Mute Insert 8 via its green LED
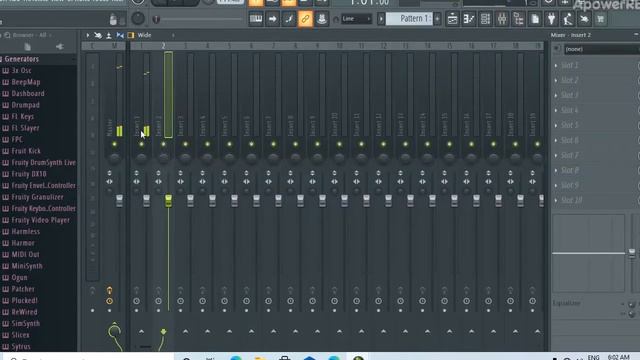Image resolution: width=640 pixels, height=360 pixels. [295, 144]
